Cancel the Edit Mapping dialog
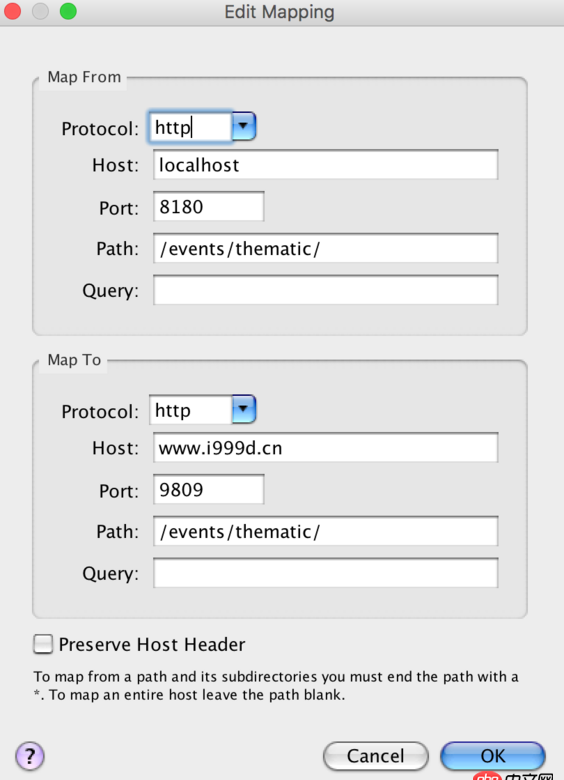Image resolution: width=564 pixels, height=780 pixels. point(376,756)
